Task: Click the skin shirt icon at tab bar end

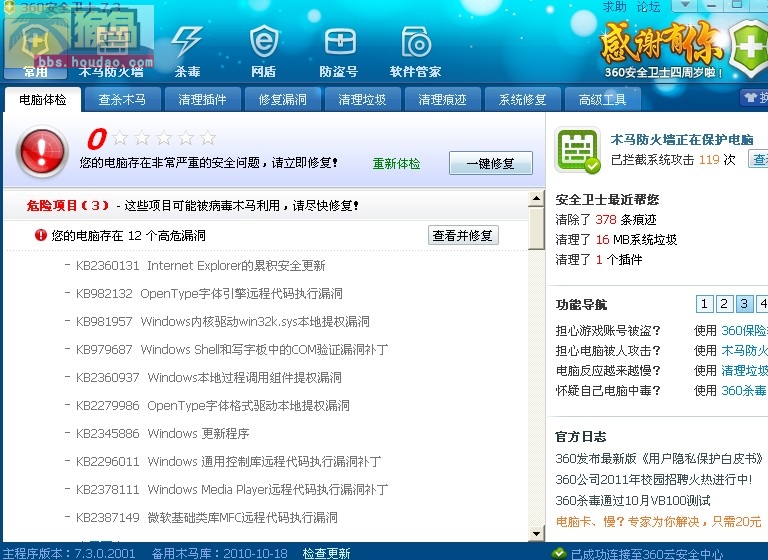Action: point(751,97)
